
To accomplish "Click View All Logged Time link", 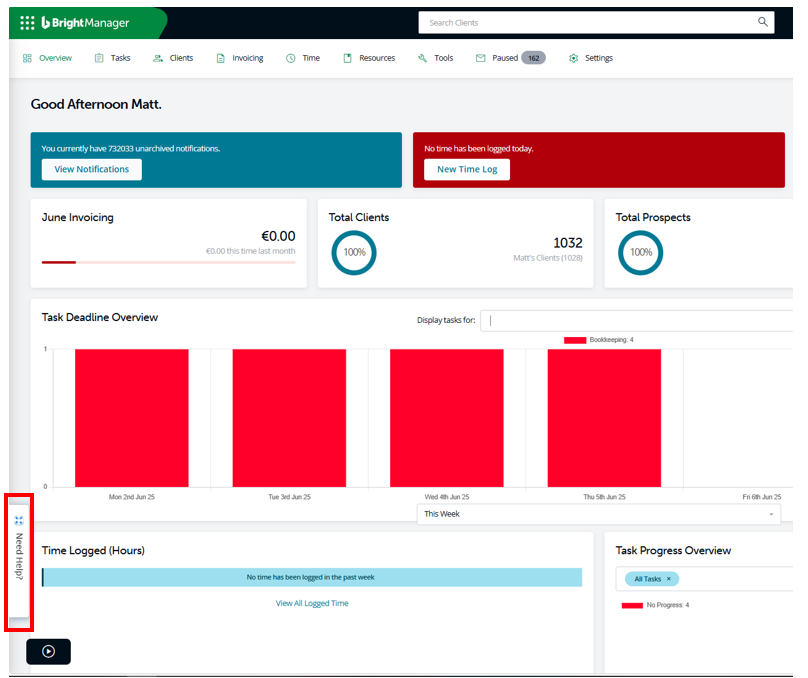I will click(x=312, y=603).
